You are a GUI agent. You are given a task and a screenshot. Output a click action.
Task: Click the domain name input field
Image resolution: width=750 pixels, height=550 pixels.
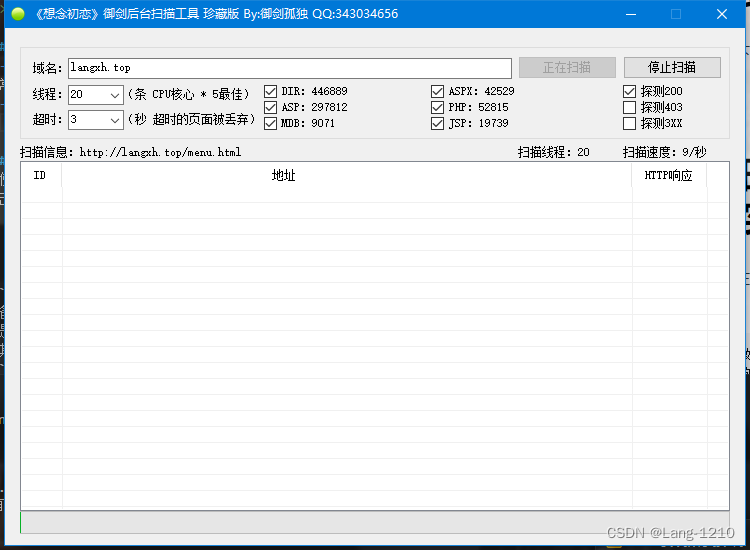(x=290, y=68)
